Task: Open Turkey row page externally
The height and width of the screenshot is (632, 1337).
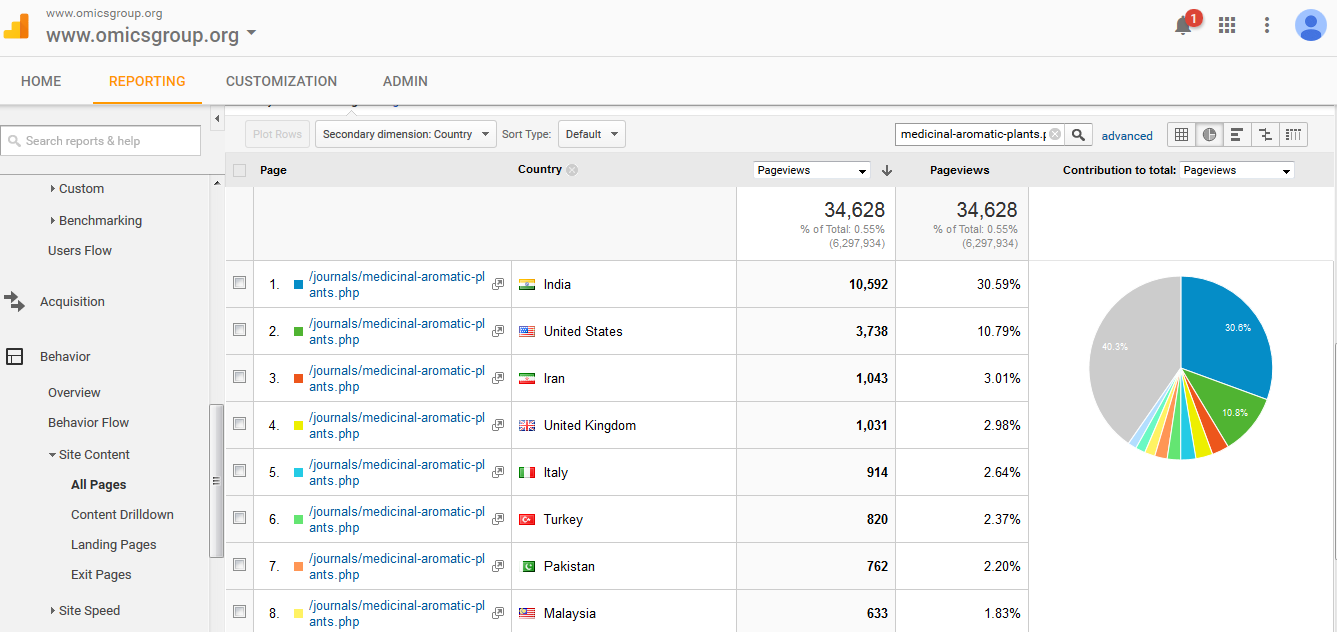Action: [498, 519]
